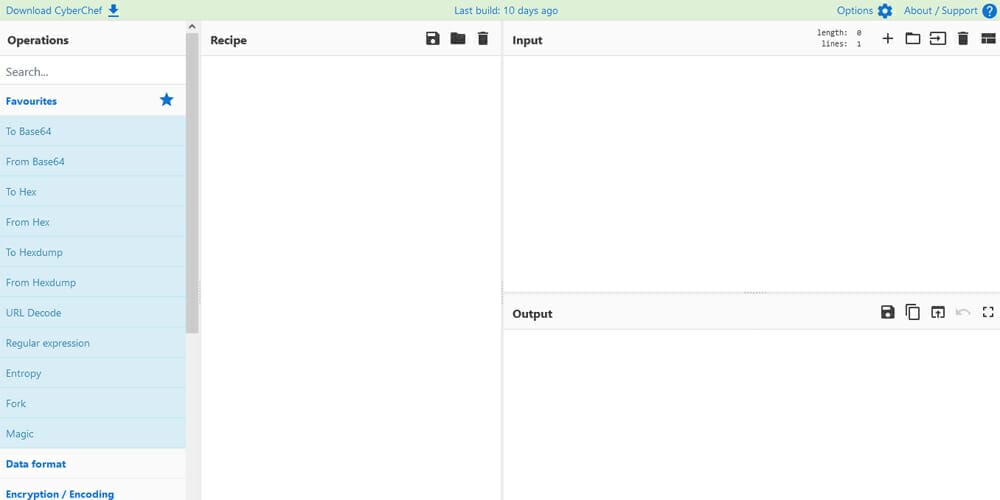1000x500 pixels.
Task: Expand the Data format category
Action: pyautogui.click(x=36, y=464)
